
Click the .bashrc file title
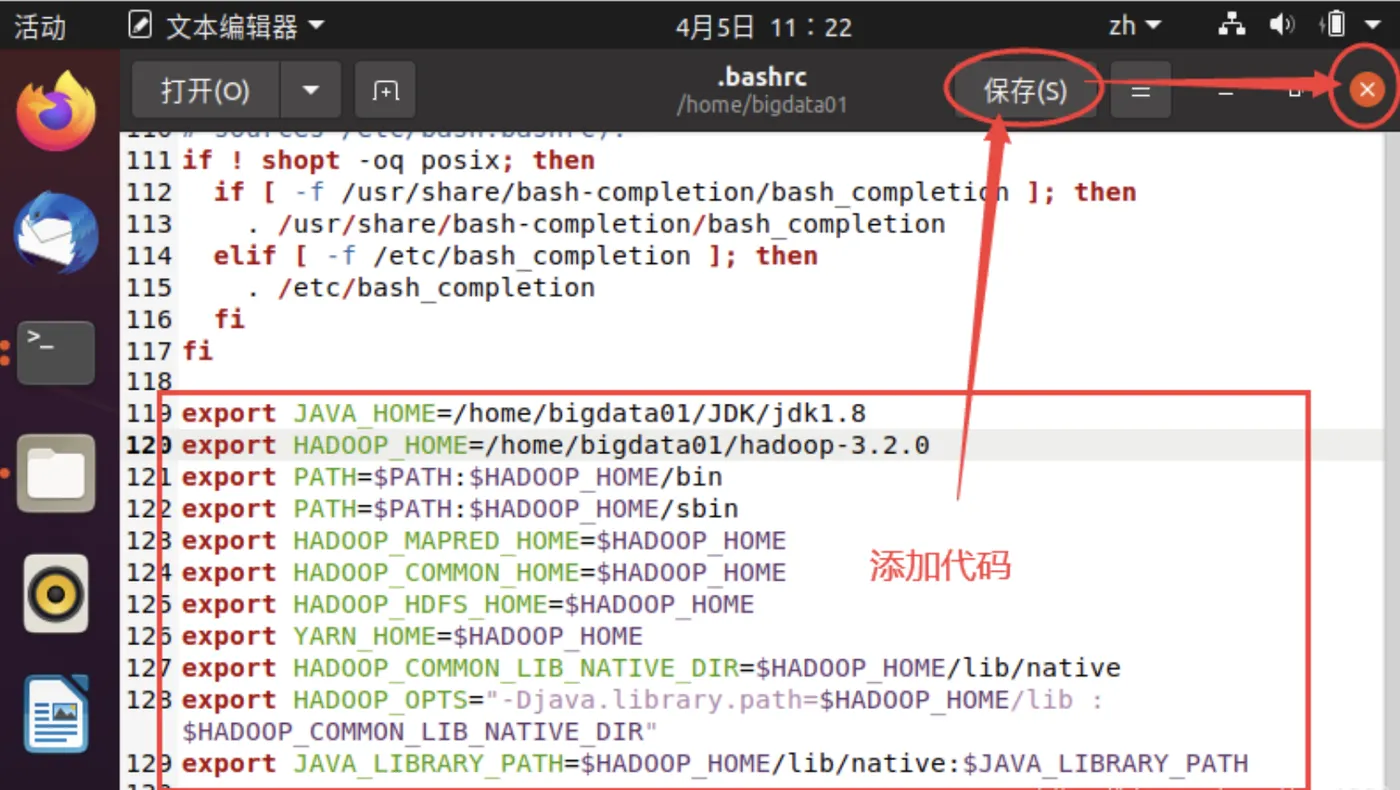(762, 78)
